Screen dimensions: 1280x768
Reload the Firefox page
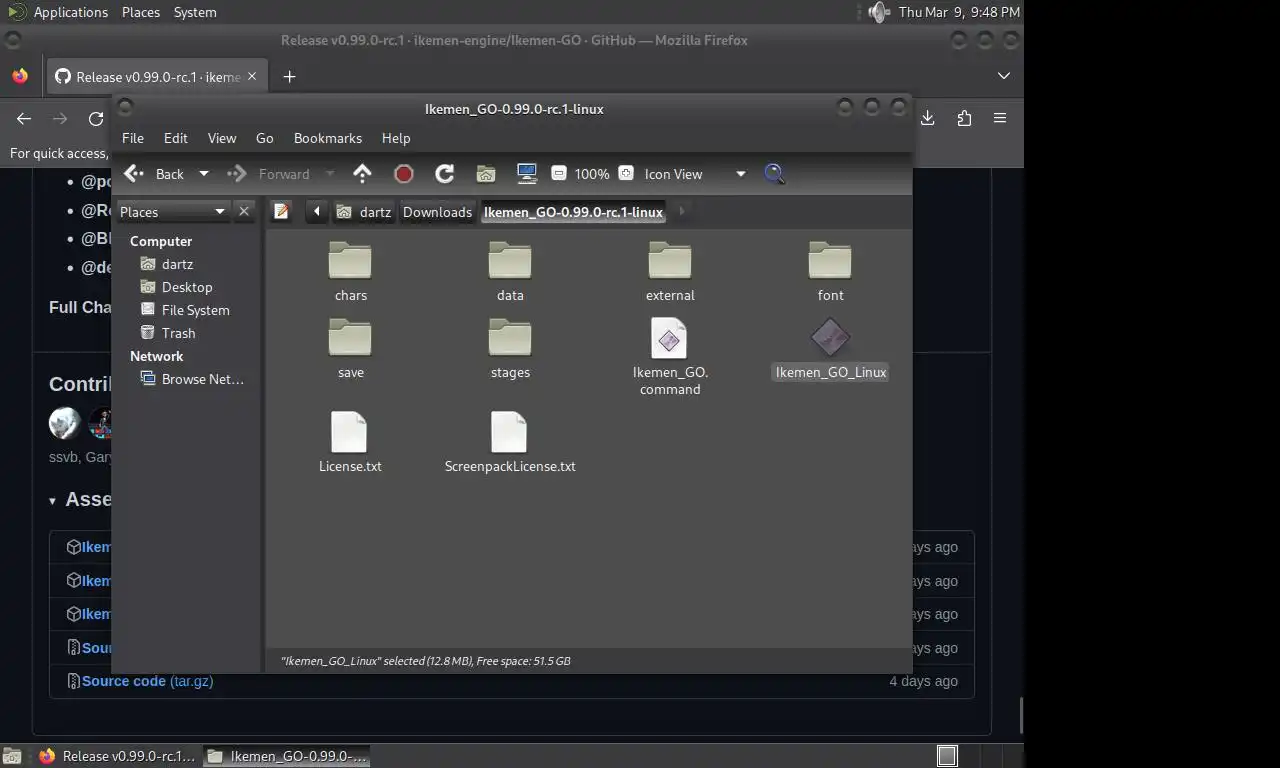[96, 118]
